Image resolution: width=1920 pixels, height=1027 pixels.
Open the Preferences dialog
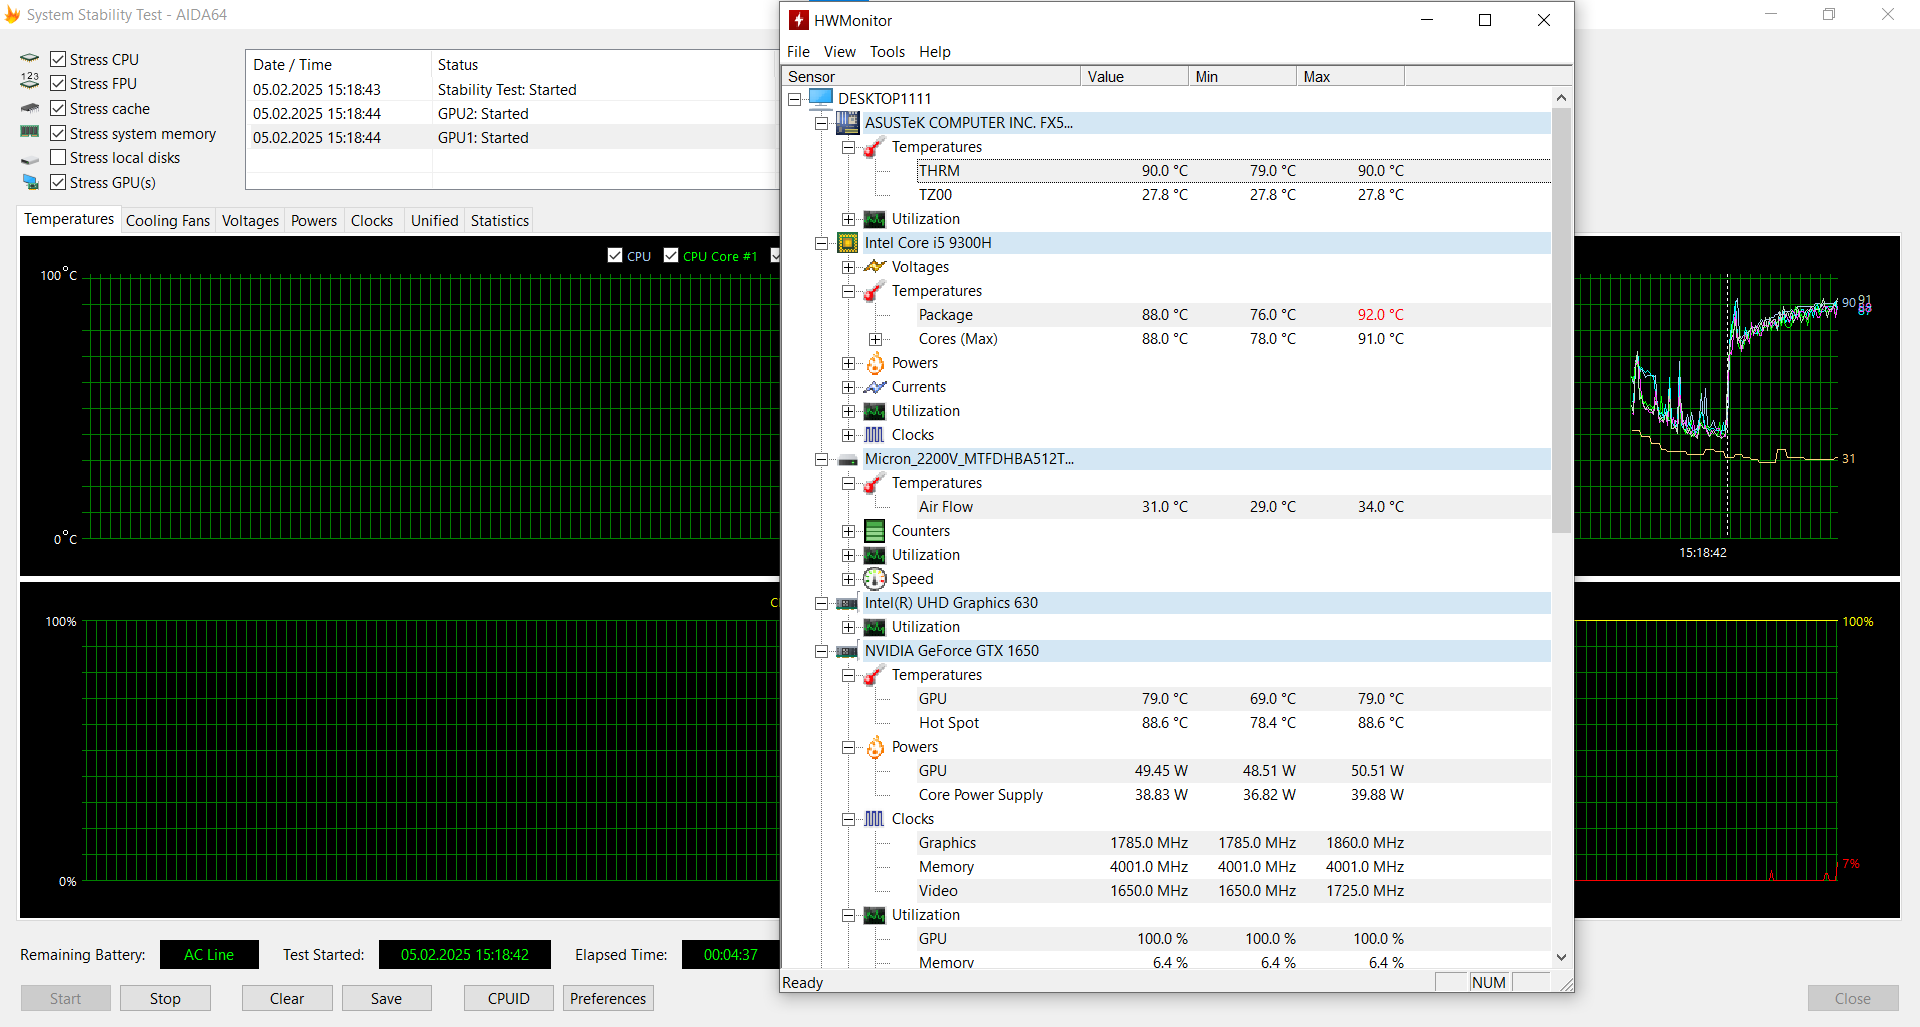608,998
